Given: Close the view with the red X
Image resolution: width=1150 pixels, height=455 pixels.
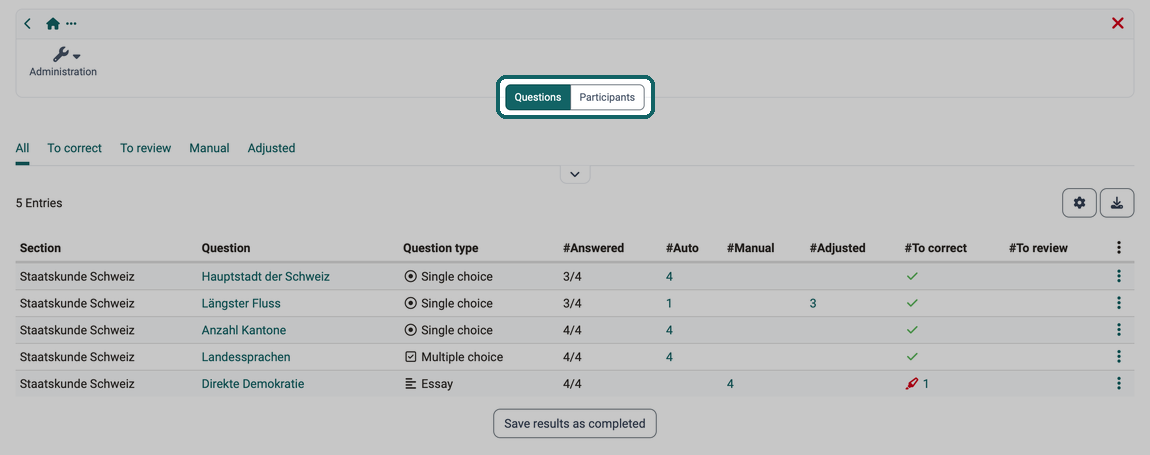Looking at the screenshot, I should [1118, 23].
